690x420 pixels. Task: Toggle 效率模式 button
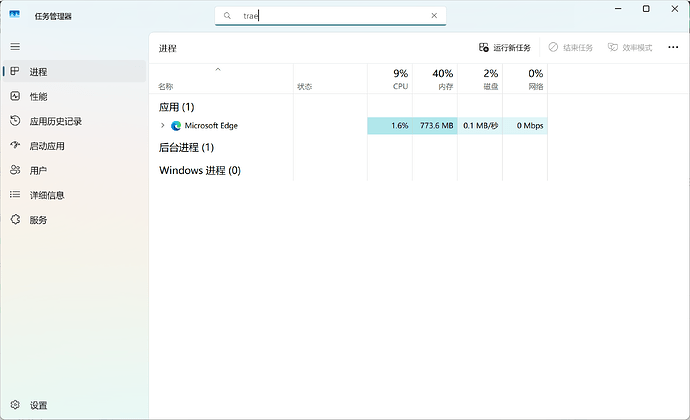pyautogui.click(x=630, y=48)
